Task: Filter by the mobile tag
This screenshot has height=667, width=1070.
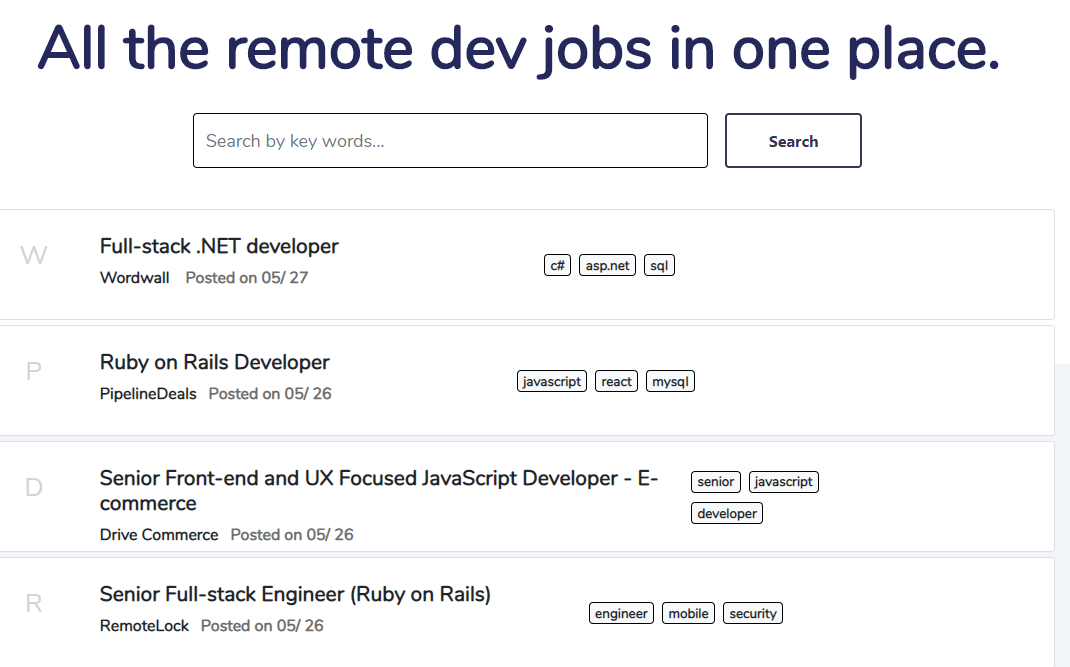Action: pyautogui.click(x=689, y=613)
